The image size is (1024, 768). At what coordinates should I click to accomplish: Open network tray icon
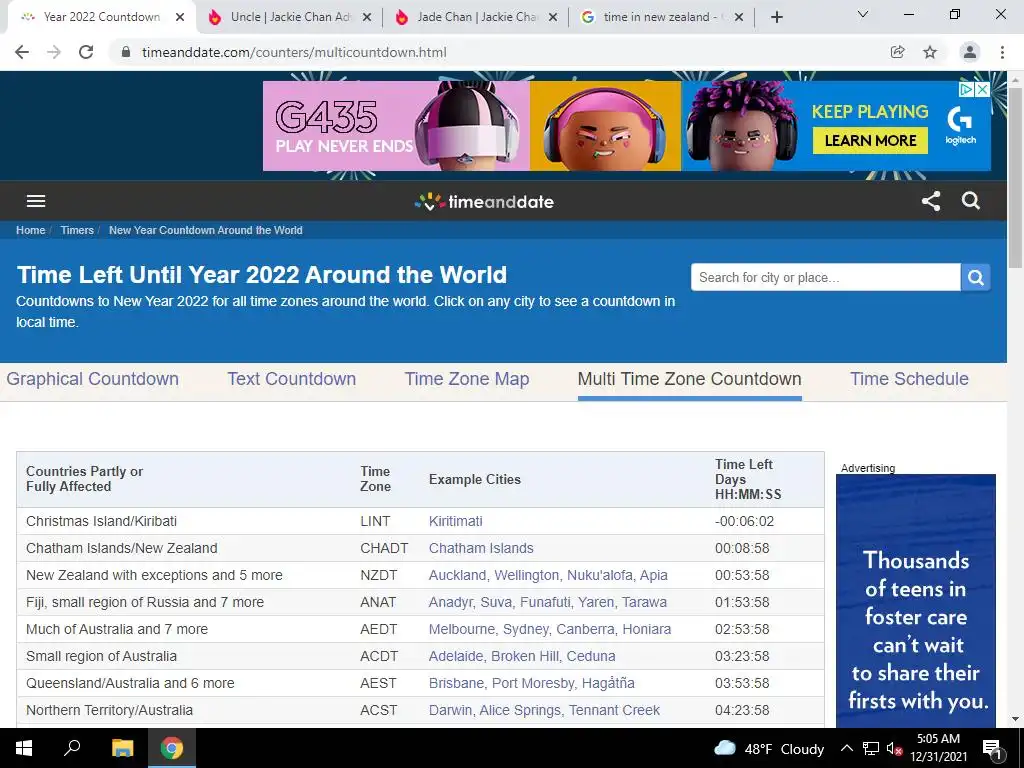tap(871, 748)
